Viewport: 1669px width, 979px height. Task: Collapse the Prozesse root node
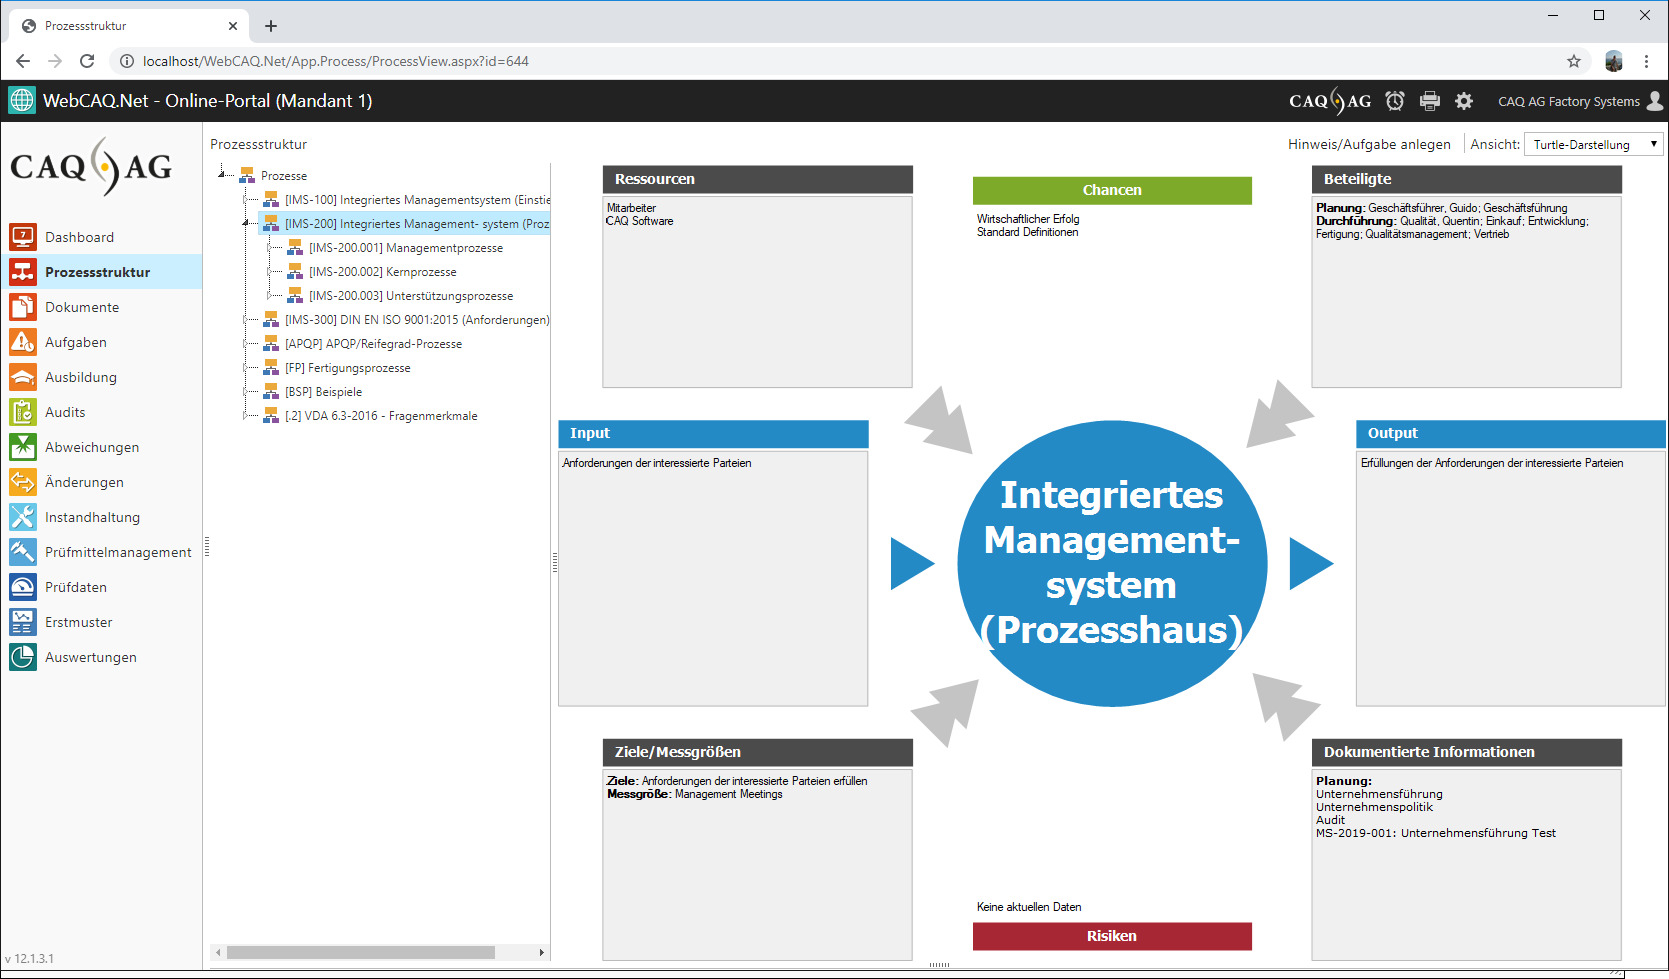(x=222, y=175)
